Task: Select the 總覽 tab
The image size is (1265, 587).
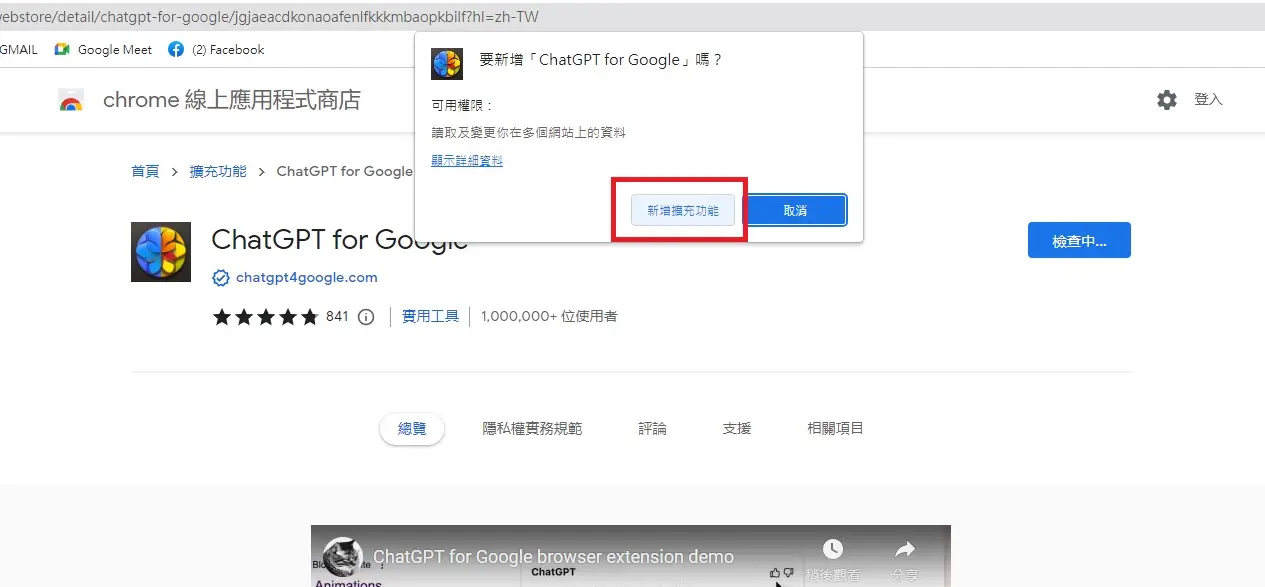Action: tap(412, 428)
